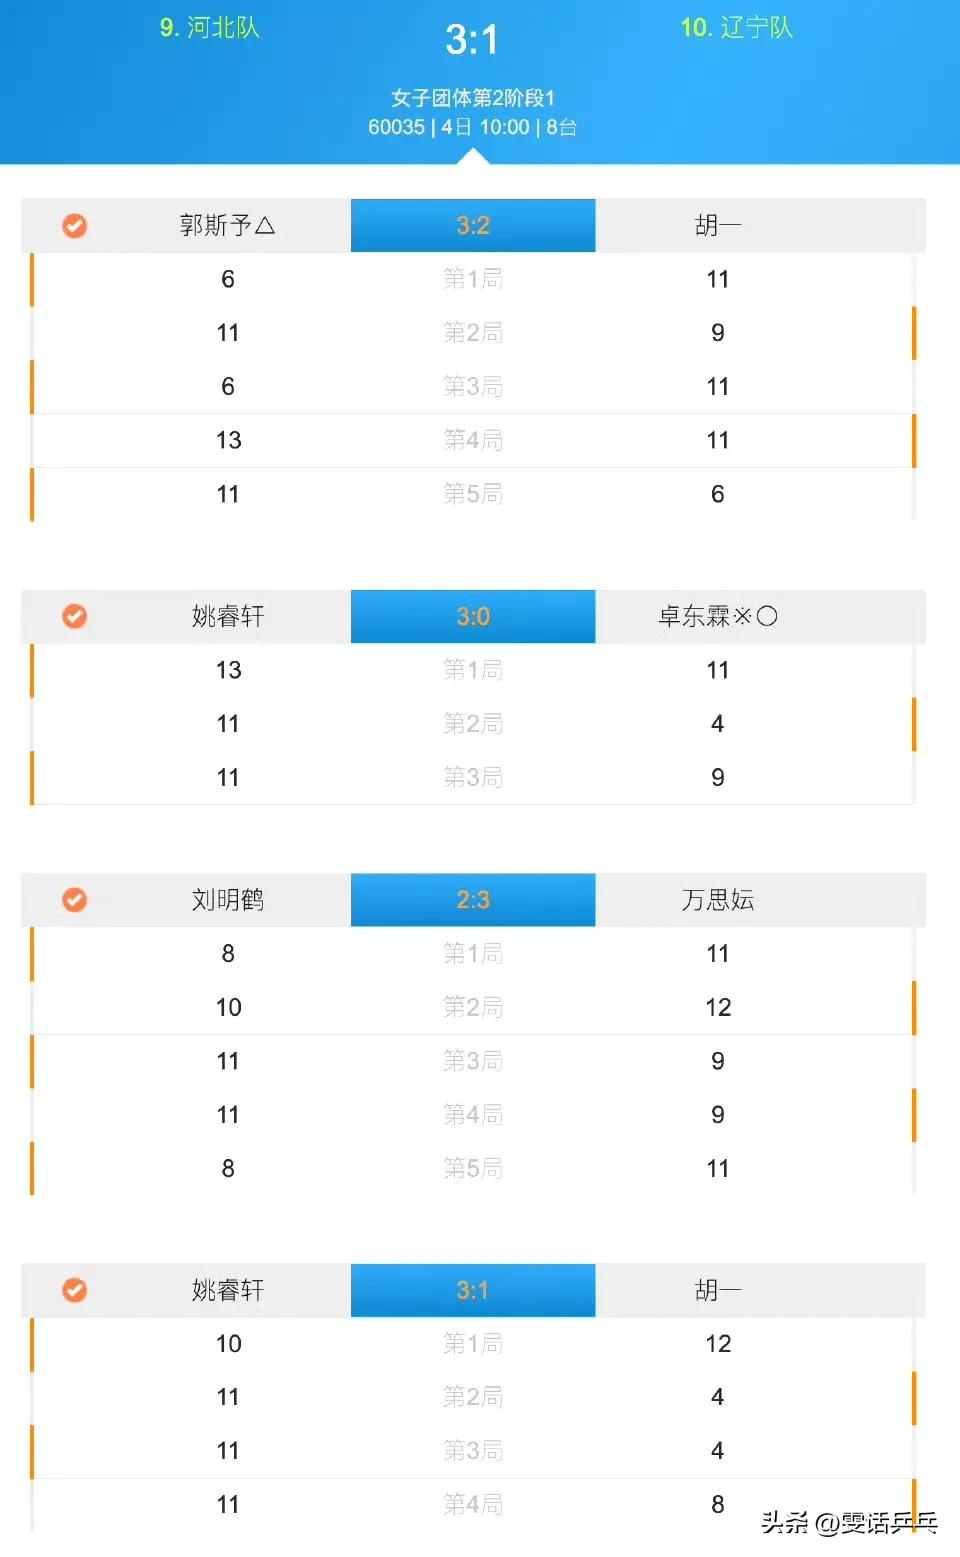Click the 女子团体第2阶段1 stage title
Screen dimensions: 960x1557
click(x=473, y=98)
